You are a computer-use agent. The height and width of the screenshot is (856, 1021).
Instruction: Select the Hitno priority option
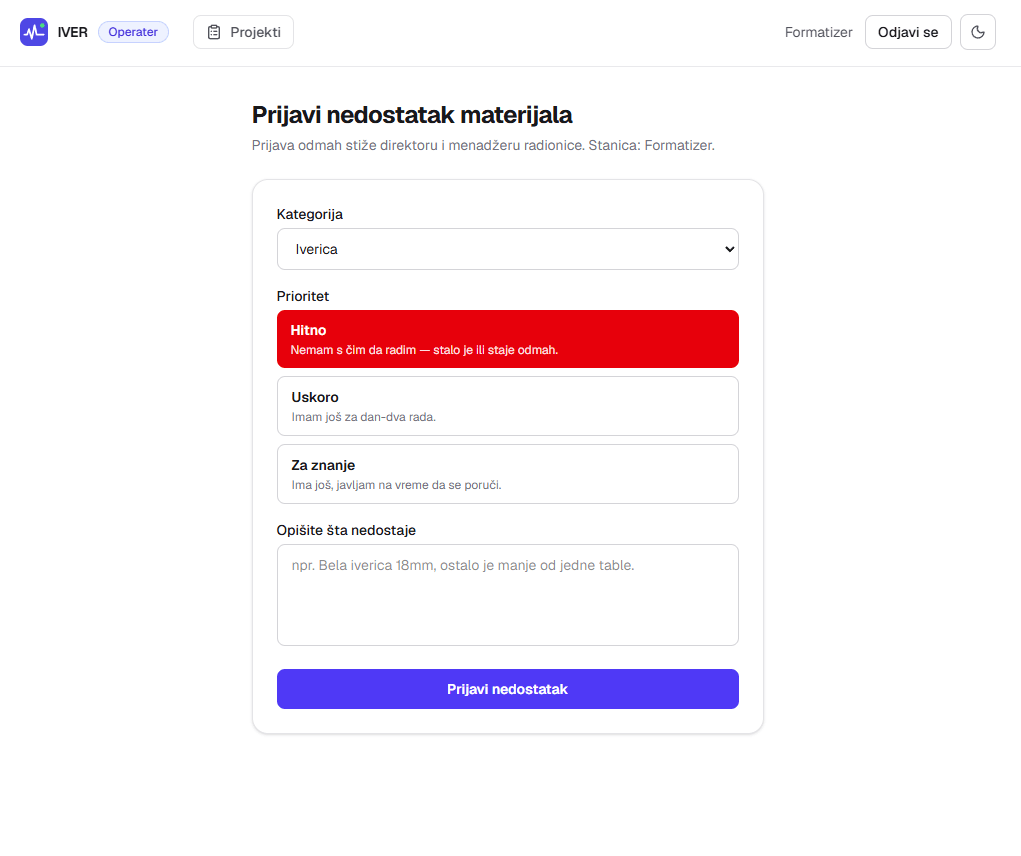[507, 339]
